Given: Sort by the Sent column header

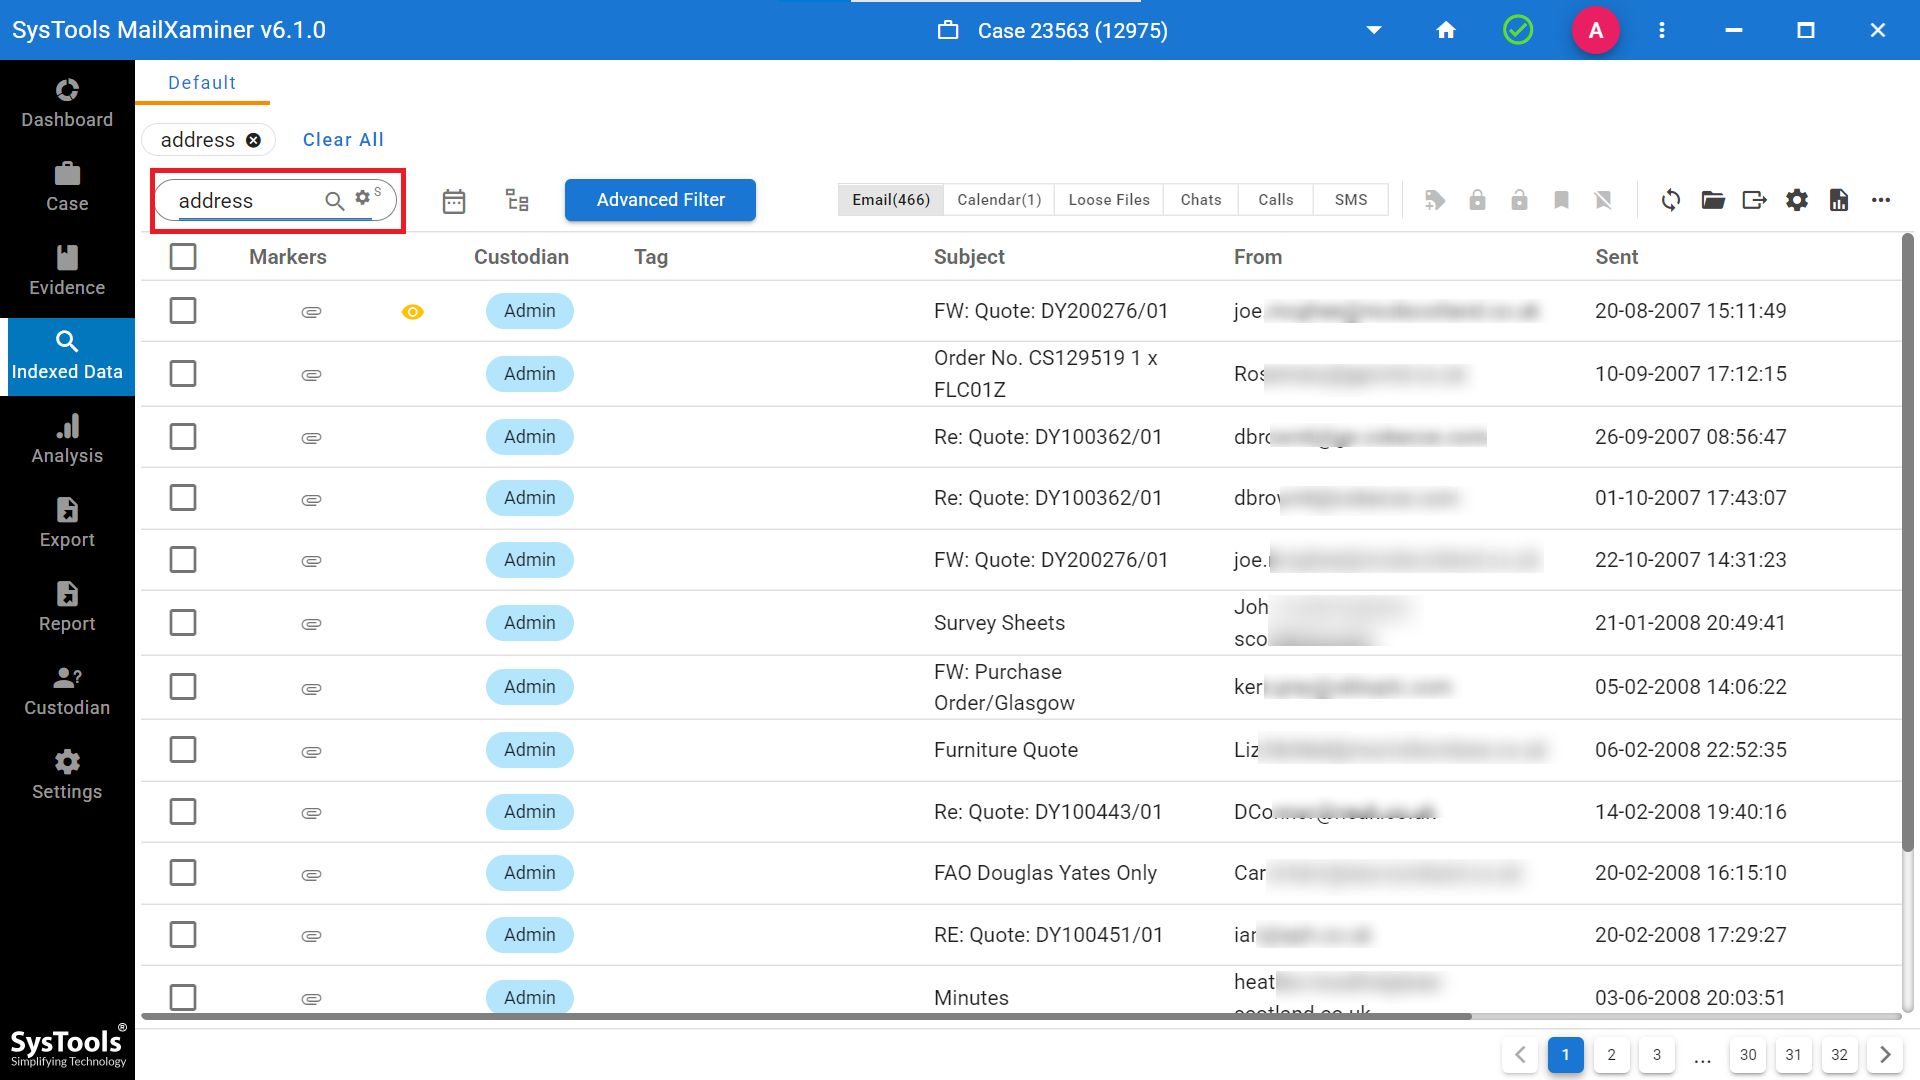Looking at the screenshot, I should tap(1616, 257).
